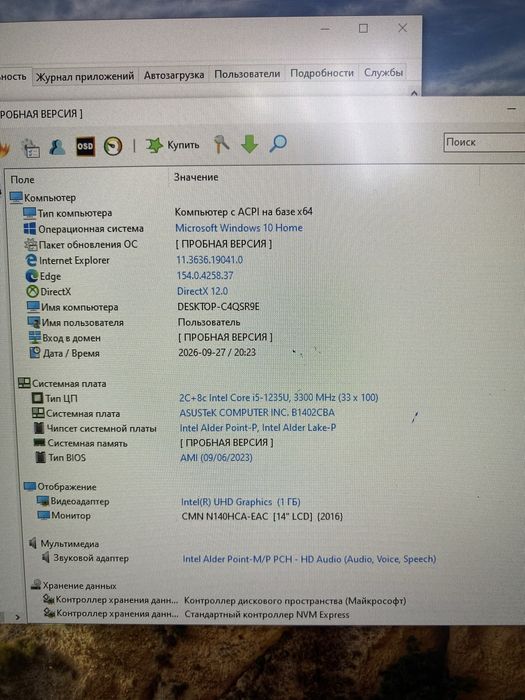The image size is (525, 700).
Task: Select the Контроллер дискового пространства (Майкрософт) value
Action: [295, 601]
